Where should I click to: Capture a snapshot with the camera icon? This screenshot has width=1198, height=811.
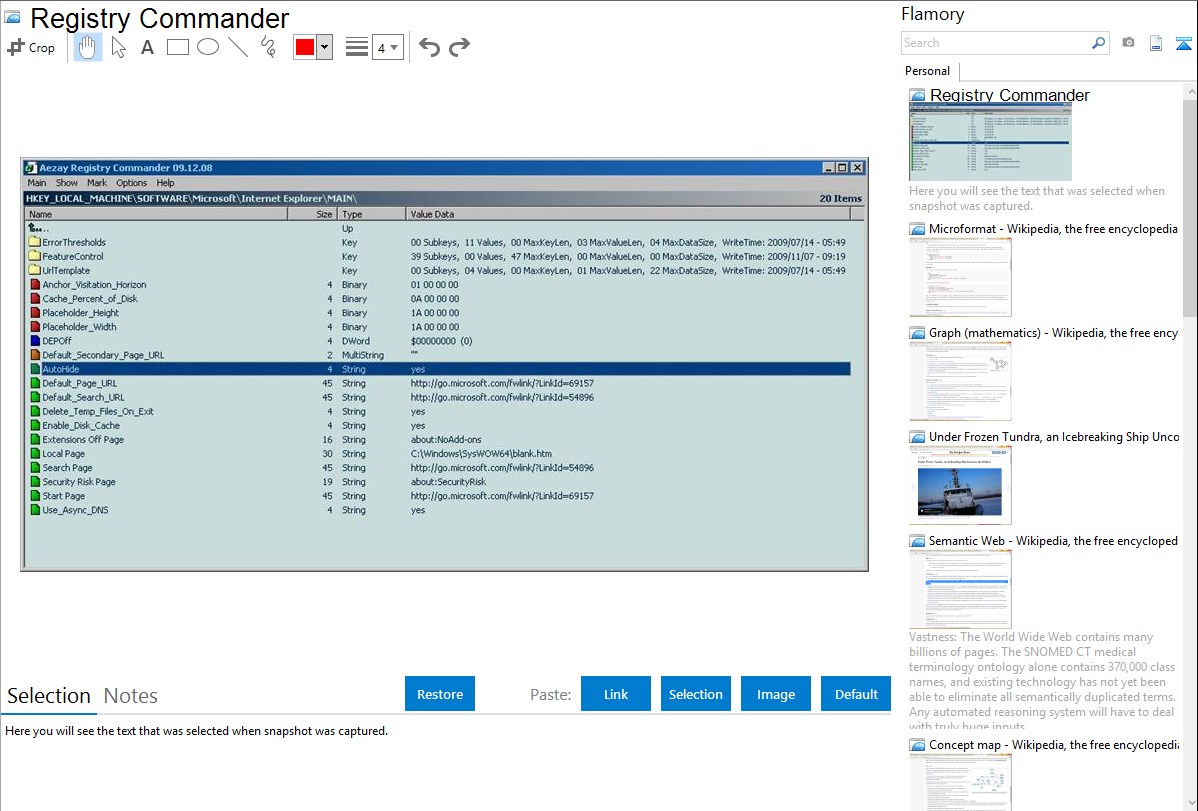pyautogui.click(x=1128, y=43)
